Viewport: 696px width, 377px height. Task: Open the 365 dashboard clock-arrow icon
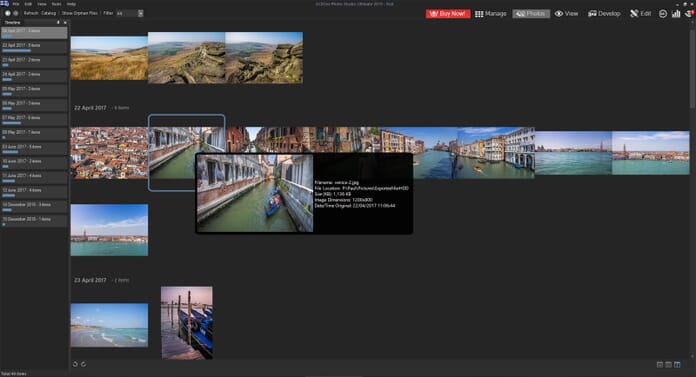(663, 14)
